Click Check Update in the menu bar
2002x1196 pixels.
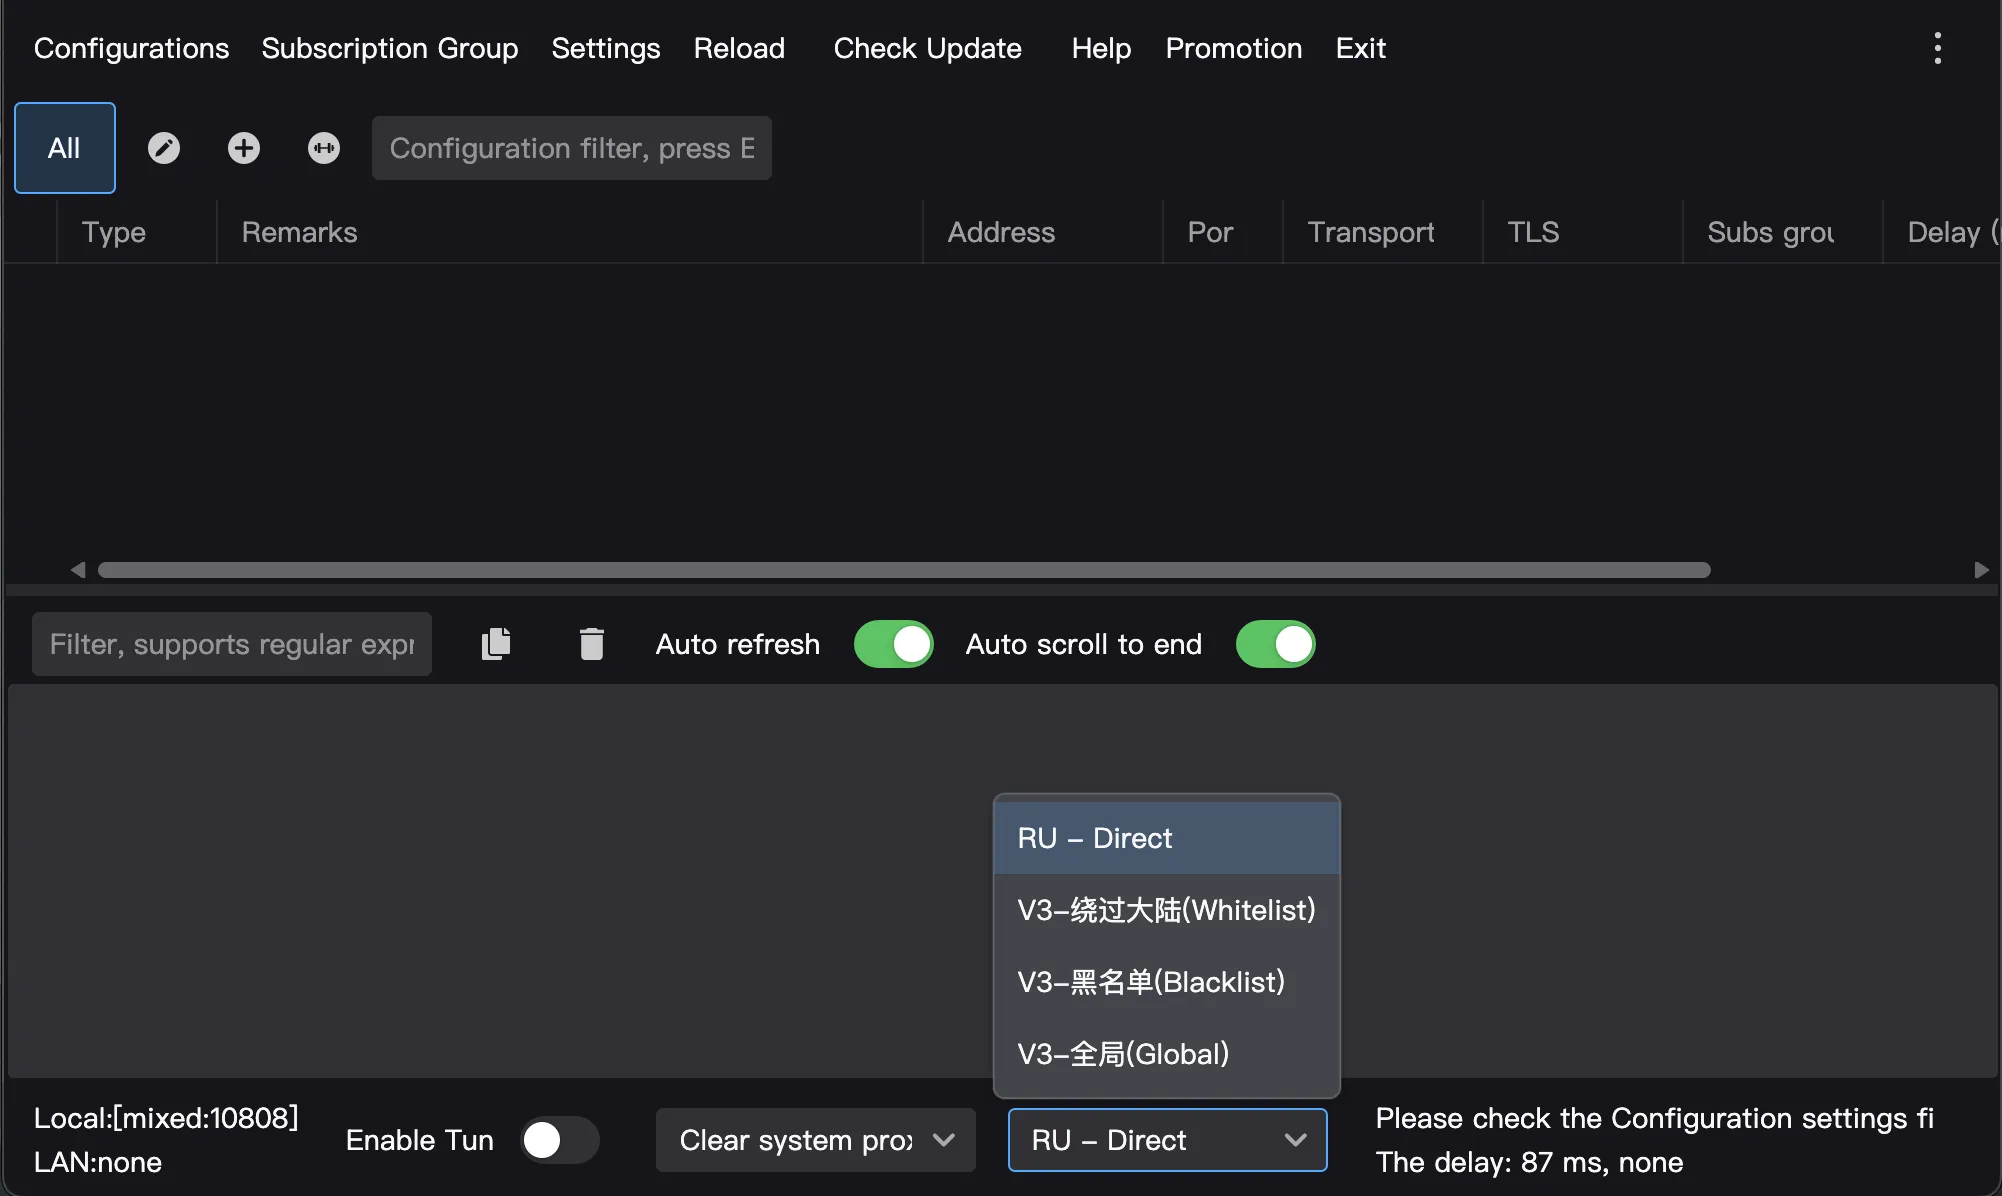pyautogui.click(x=927, y=48)
